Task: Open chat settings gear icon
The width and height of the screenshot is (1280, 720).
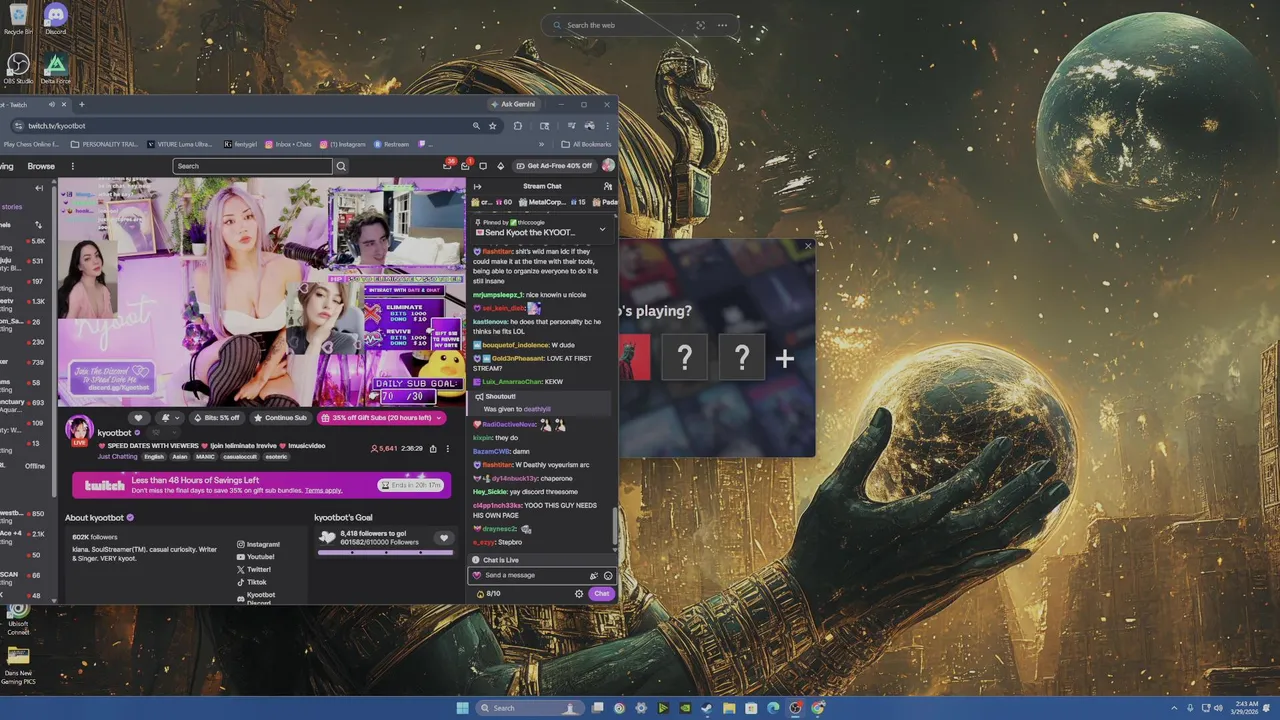Action: coord(579,594)
